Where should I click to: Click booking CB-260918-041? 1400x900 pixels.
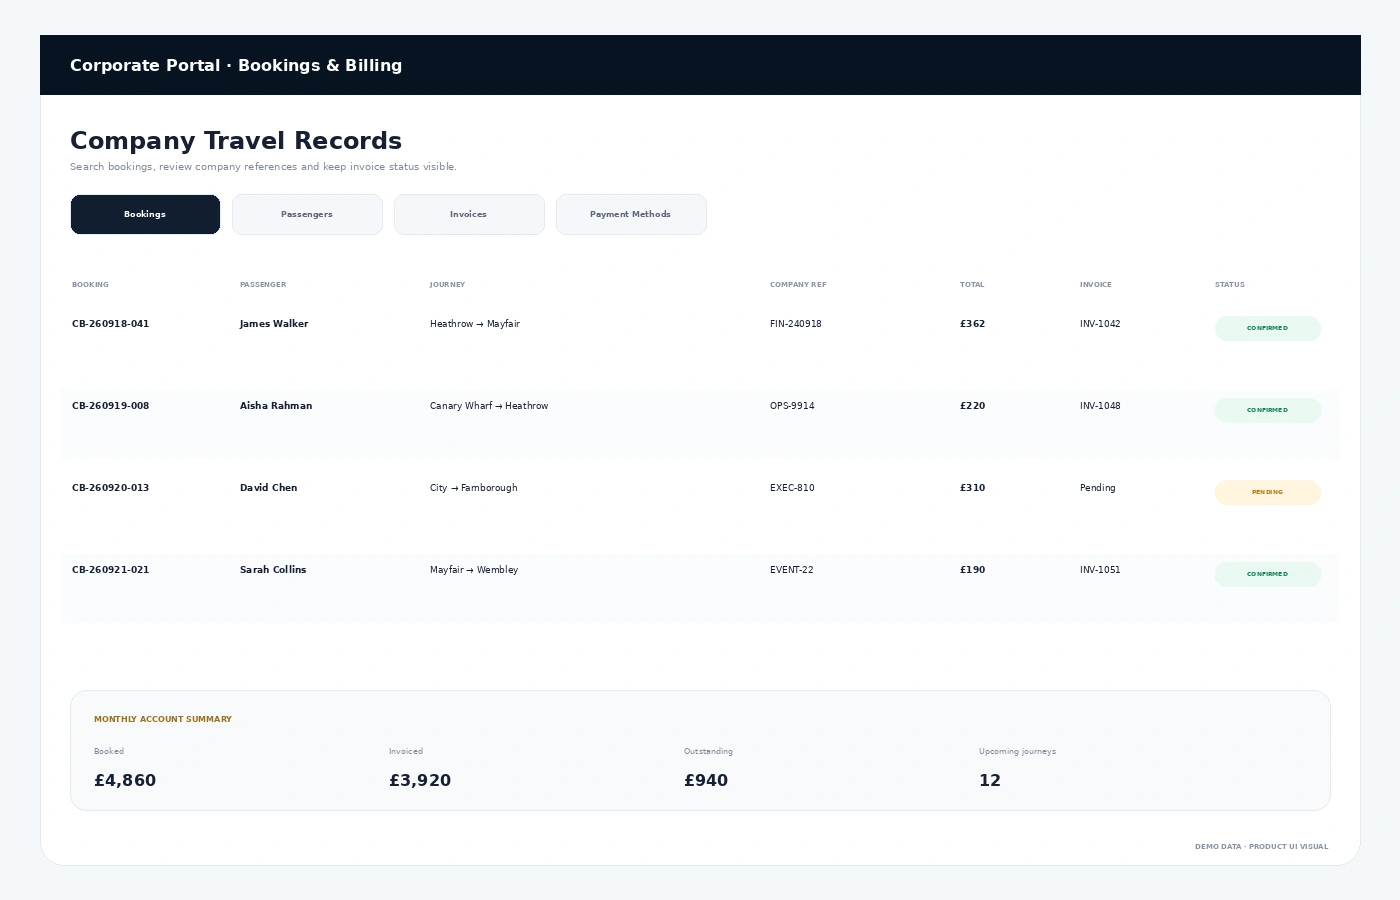[x=110, y=324]
